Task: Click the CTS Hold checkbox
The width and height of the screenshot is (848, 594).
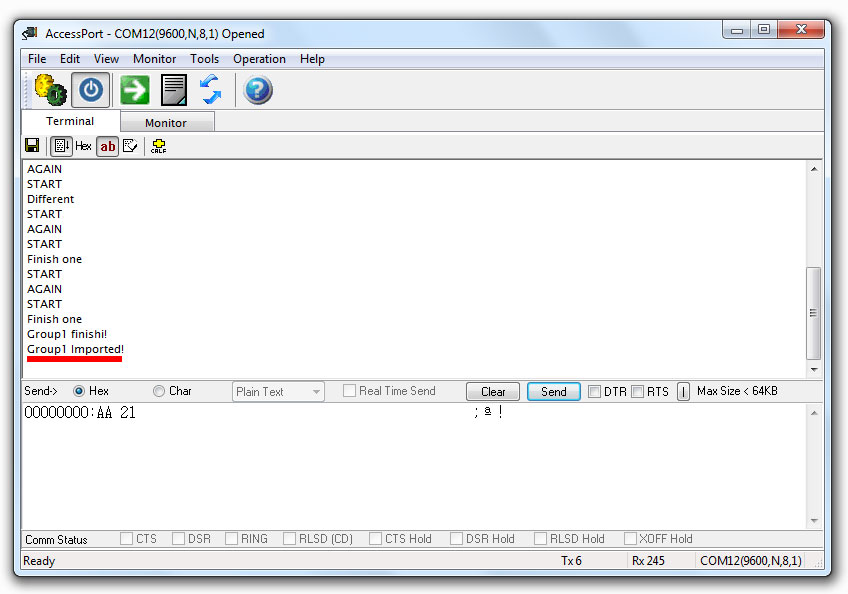Action: pos(375,538)
